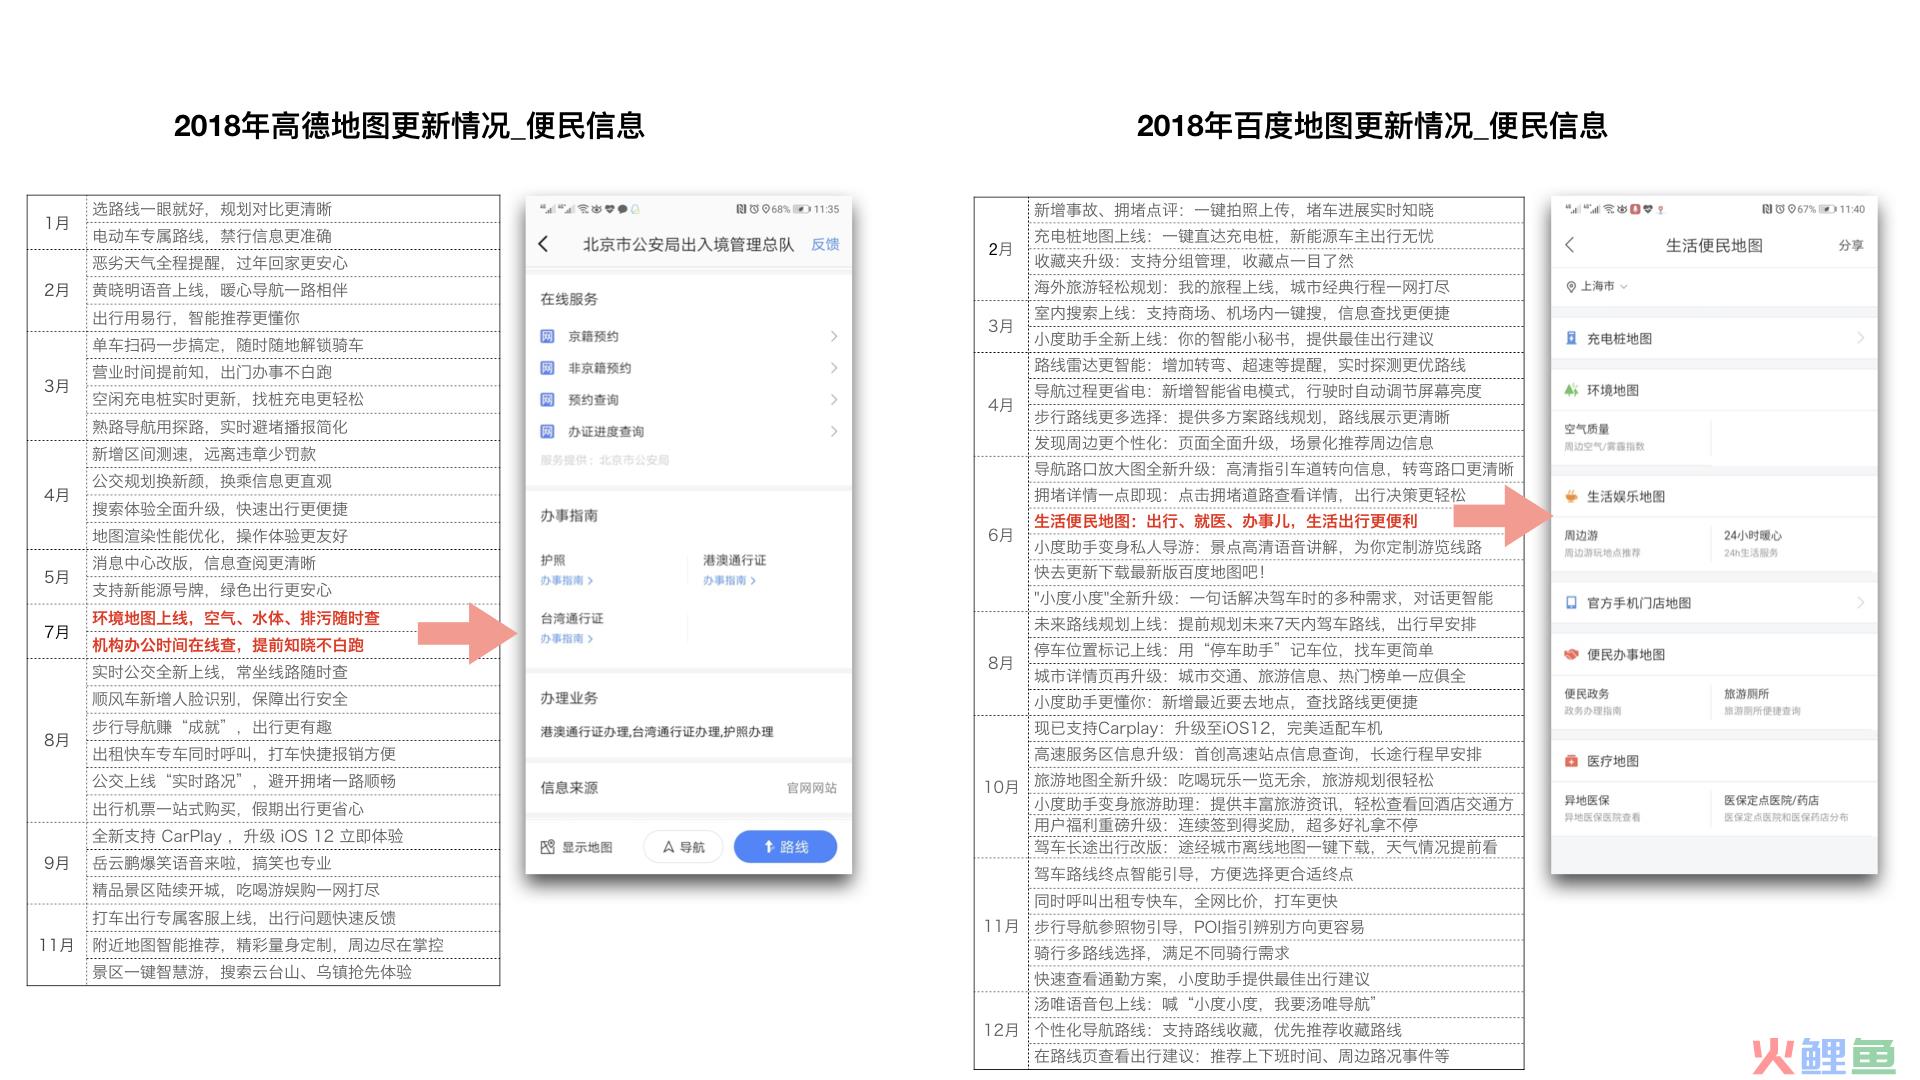This screenshot has height=1080, width=1920.
Task: Open 24小时暖心 entry
Action: (1753, 543)
